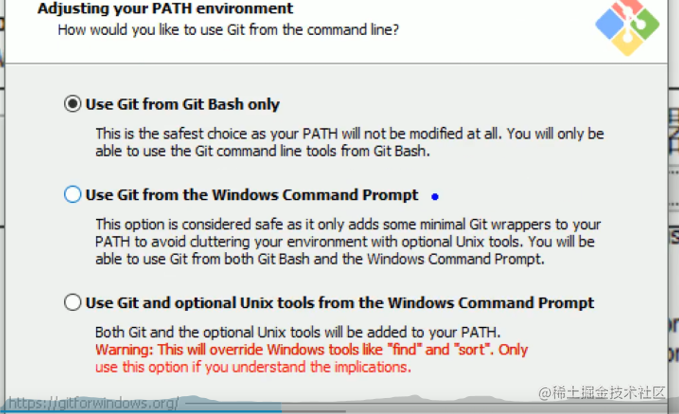Click the 'Use Git from Git Bash only' label text
This screenshot has height=414, width=679.
pyautogui.click(x=182, y=104)
